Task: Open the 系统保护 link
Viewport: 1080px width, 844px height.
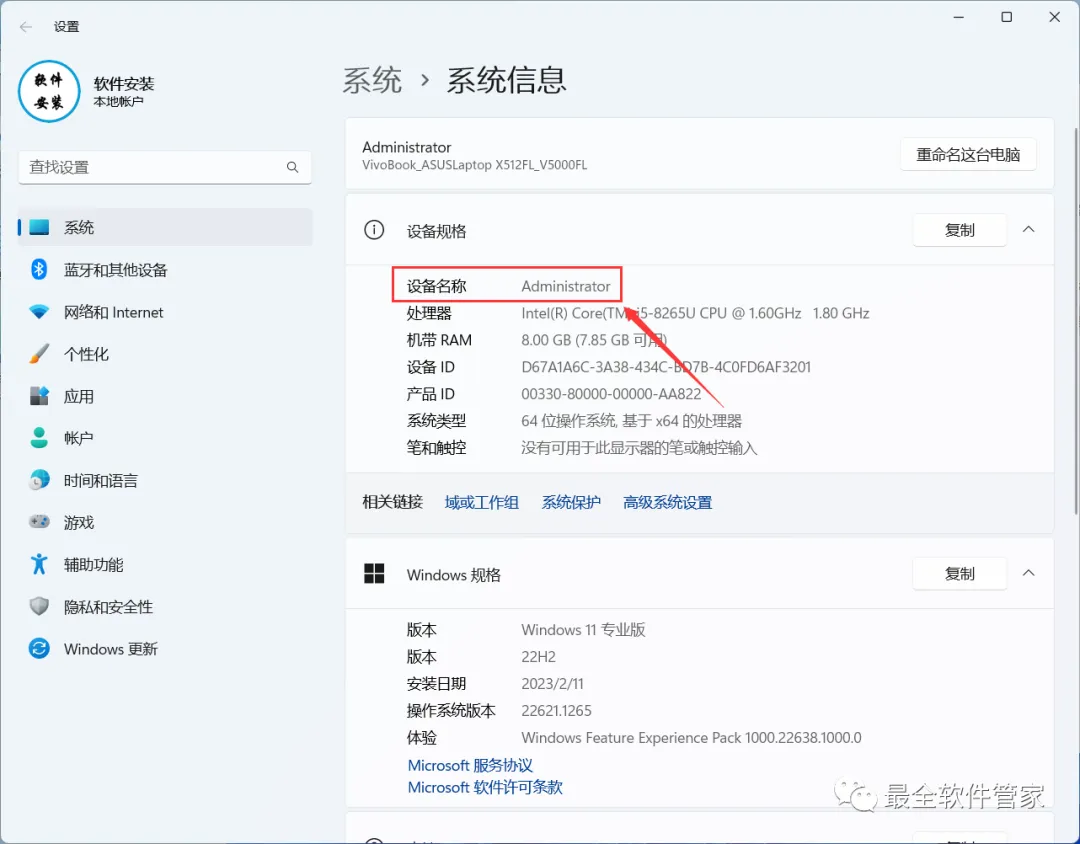Action: click(x=571, y=502)
